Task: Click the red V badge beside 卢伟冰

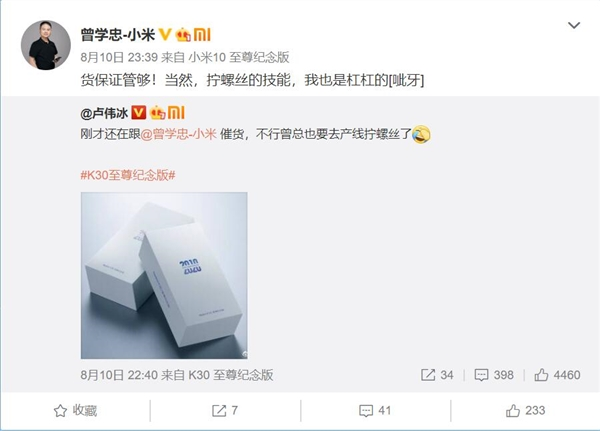Action: coord(139,113)
